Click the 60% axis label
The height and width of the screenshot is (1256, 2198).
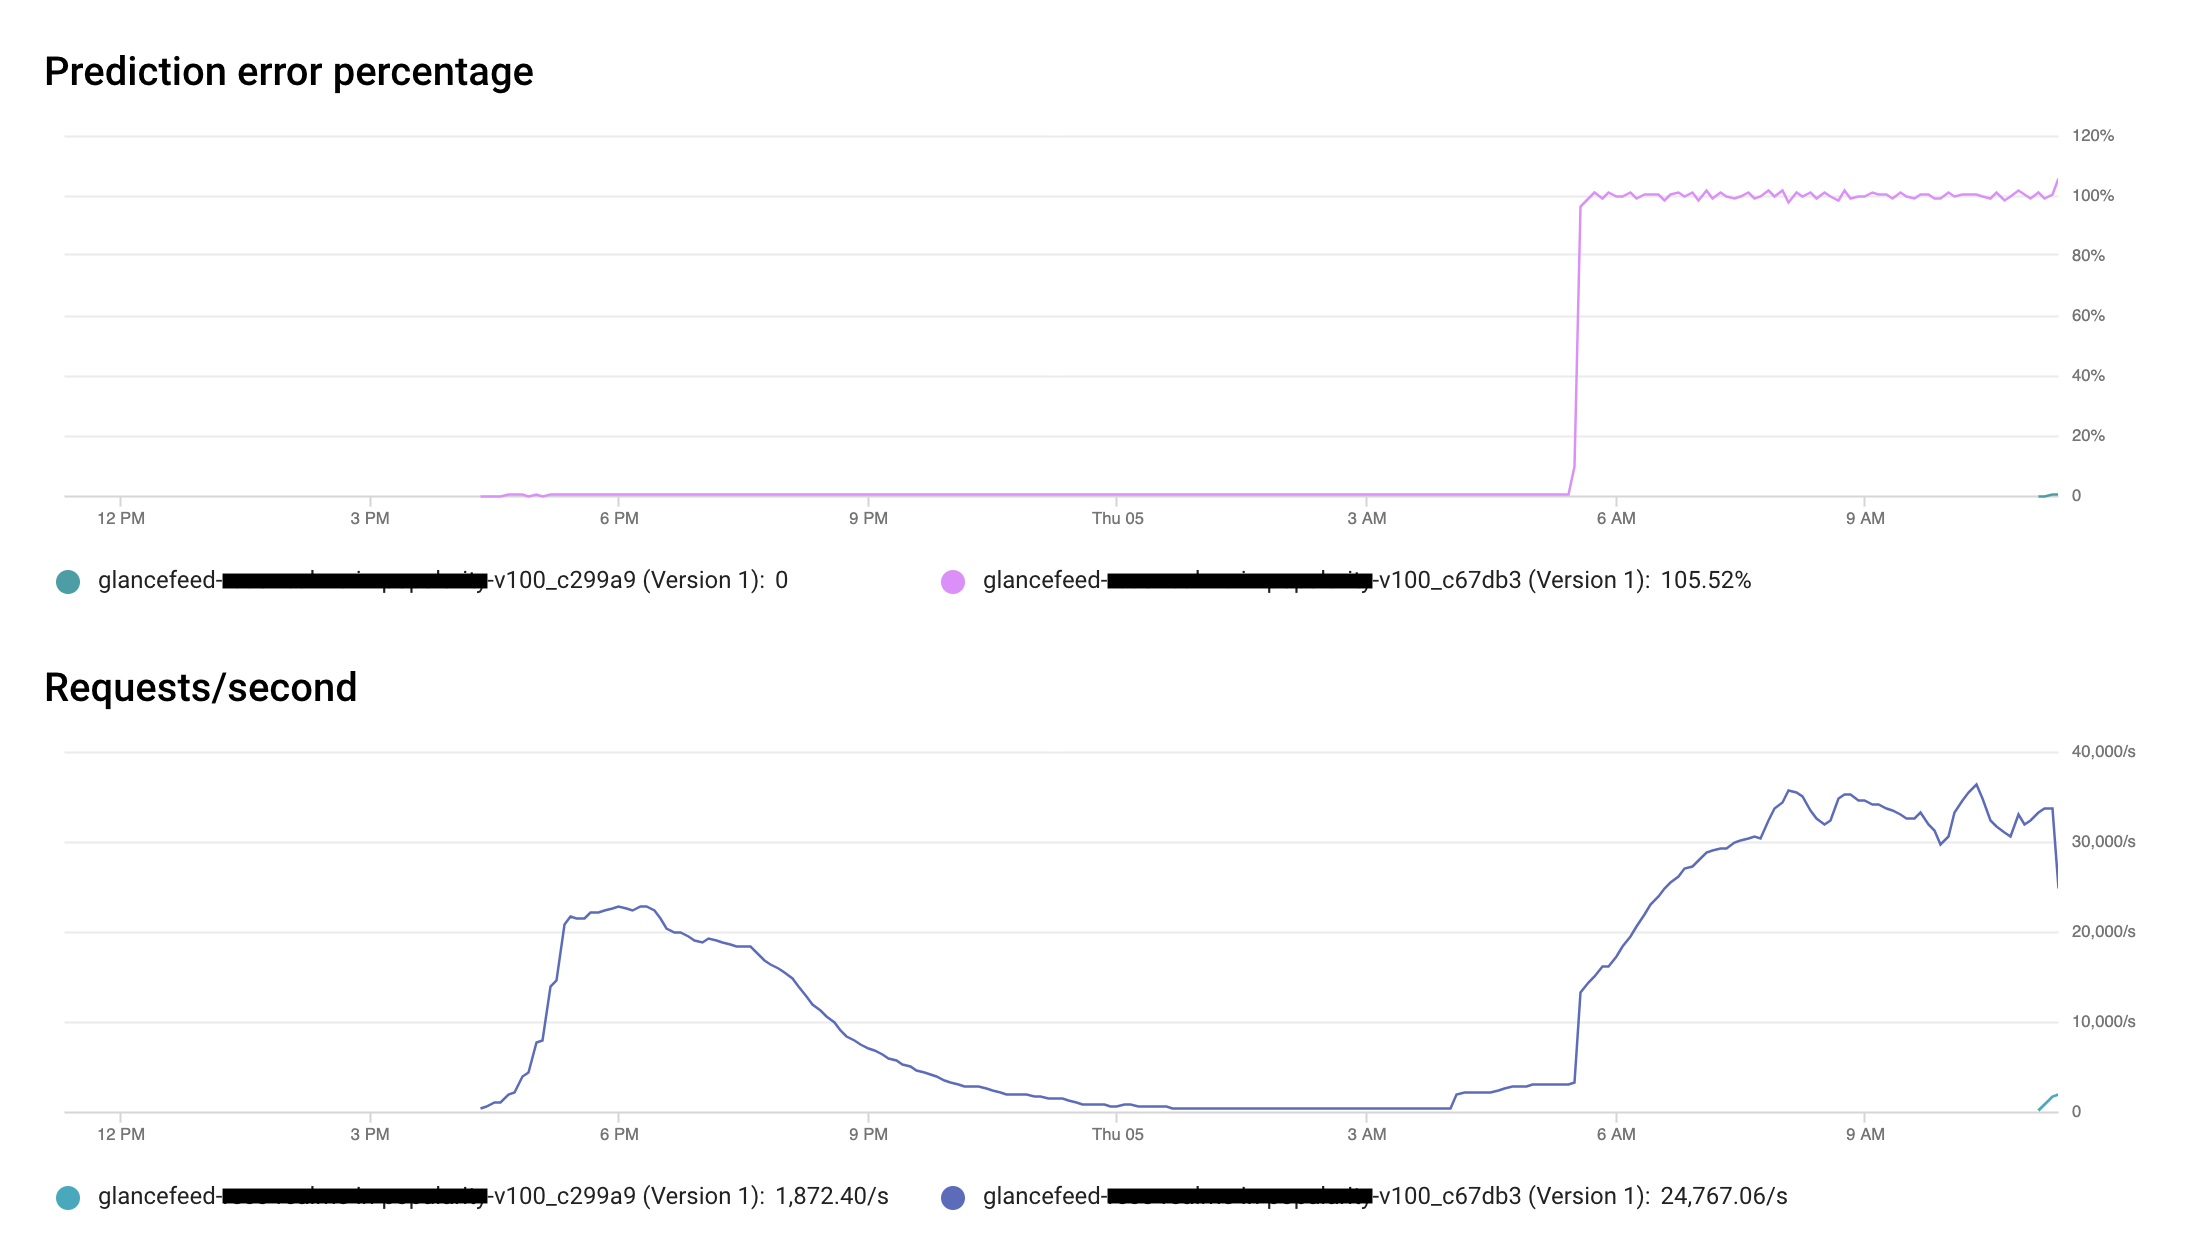tap(2088, 316)
